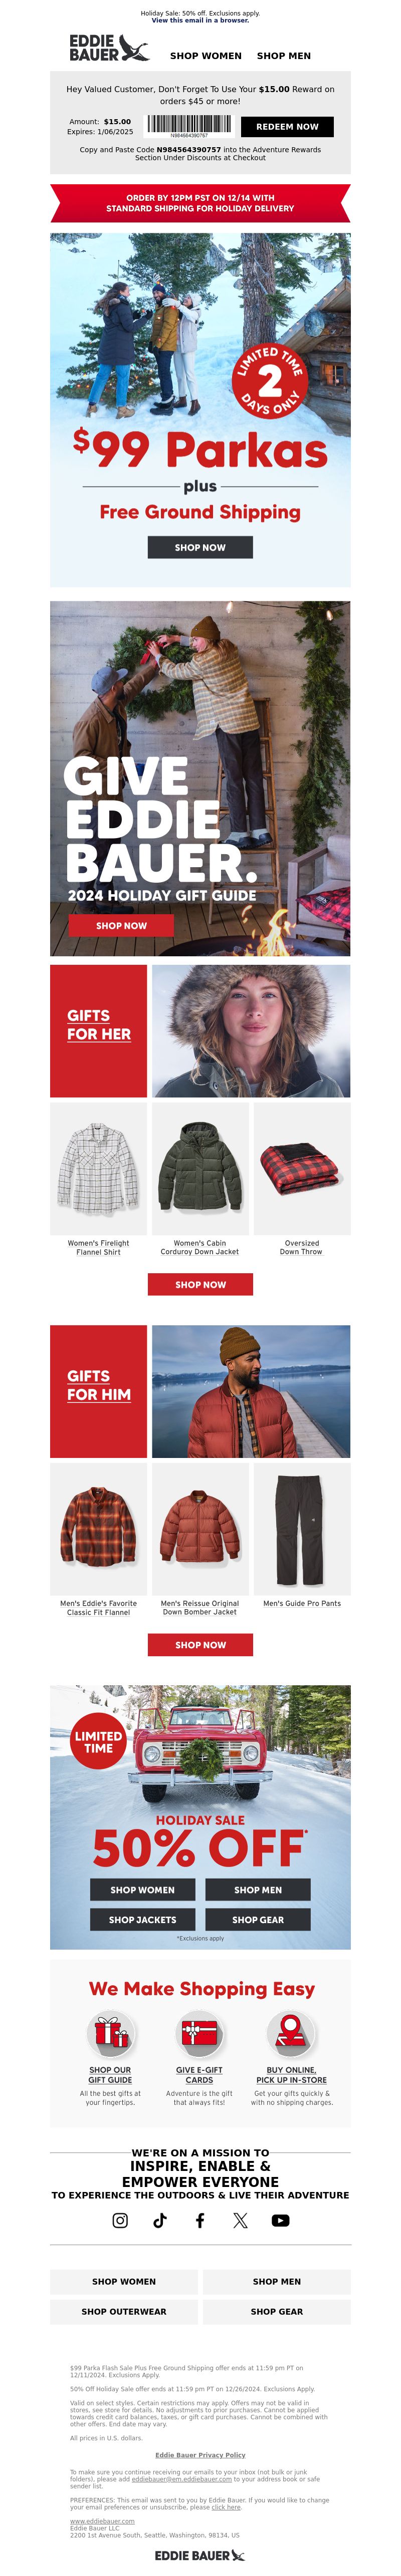
Task: Click the e-gift card icon
Action: pos(199,2032)
